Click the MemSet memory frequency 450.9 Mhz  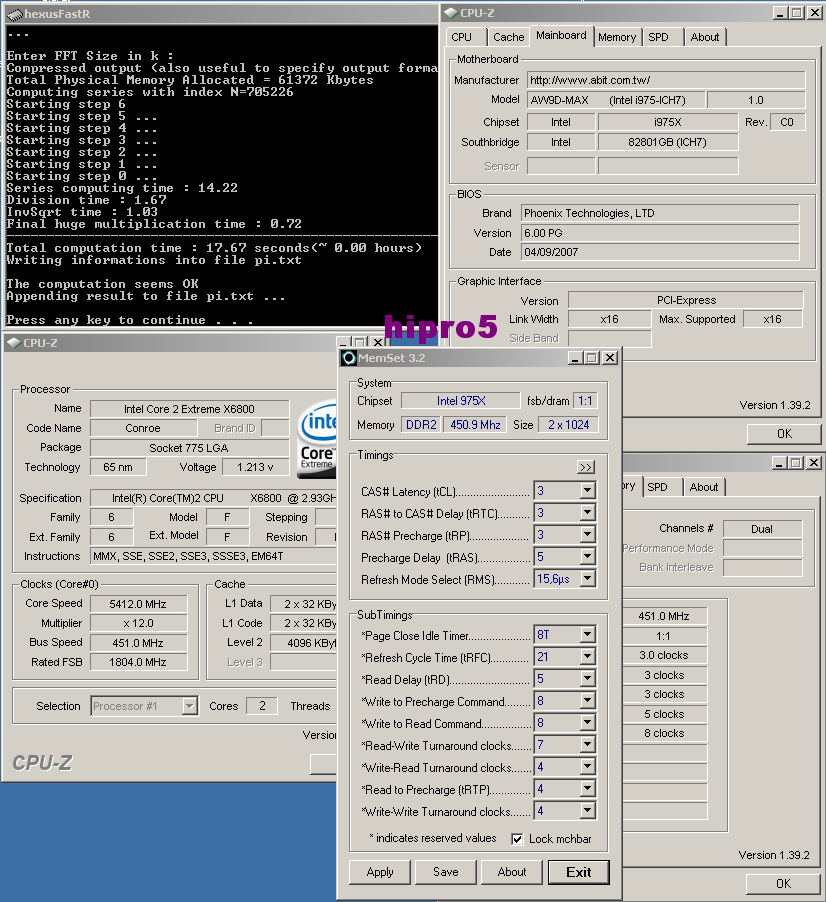tap(475, 425)
